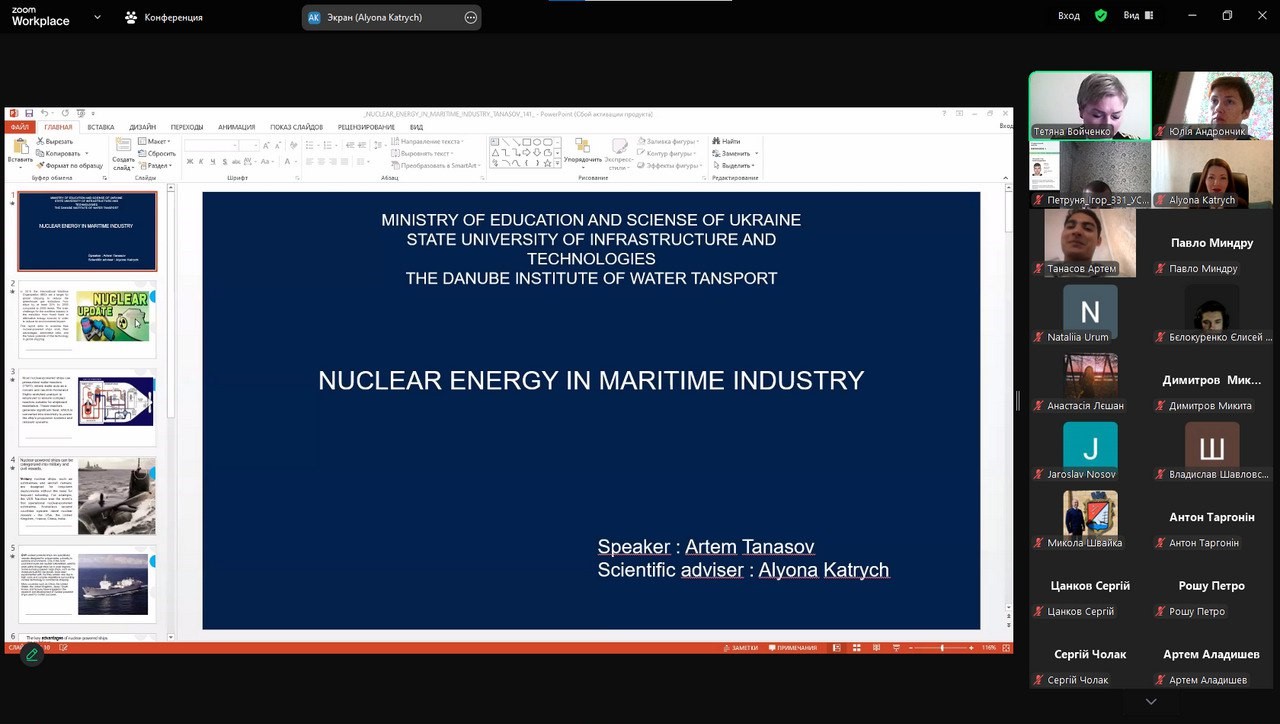Click the Paste (Вставить) clipboard icon

(20, 146)
